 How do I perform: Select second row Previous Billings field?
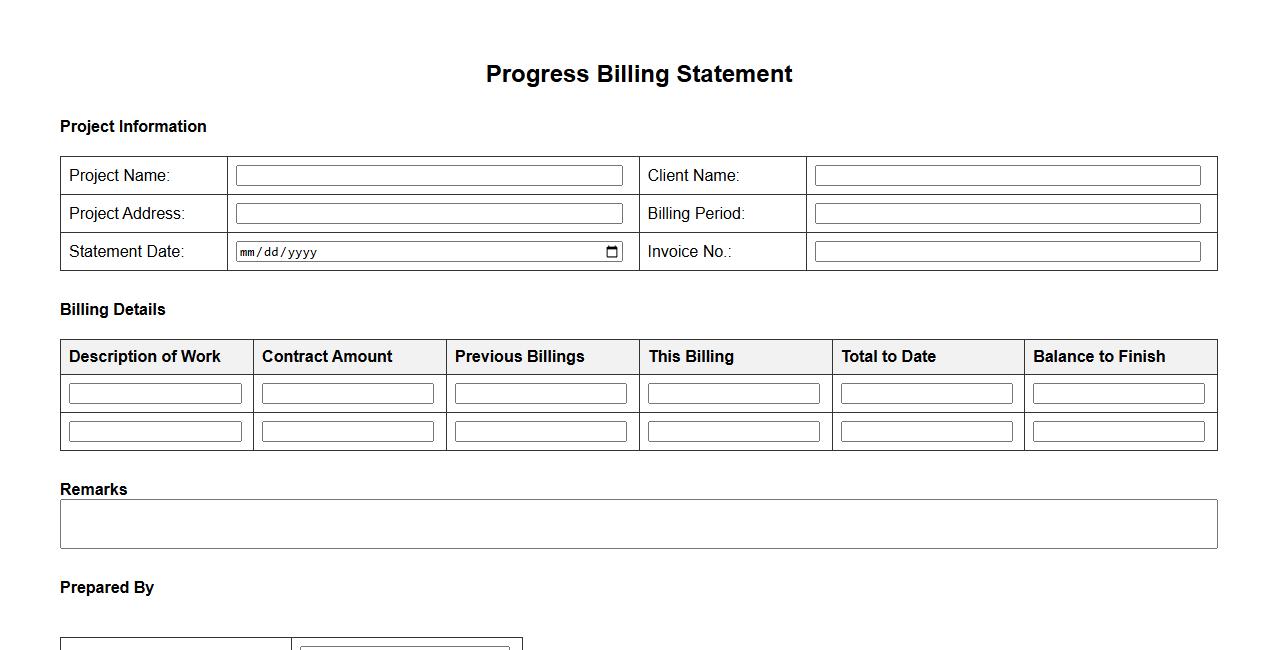point(541,432)
